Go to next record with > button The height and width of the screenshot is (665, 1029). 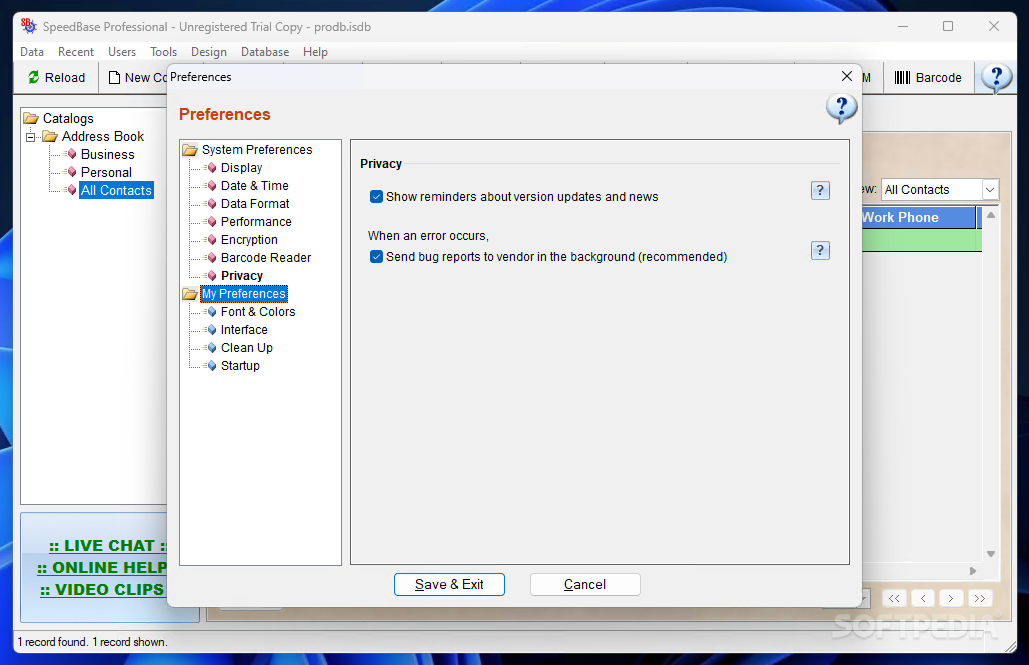pos(951,598)
